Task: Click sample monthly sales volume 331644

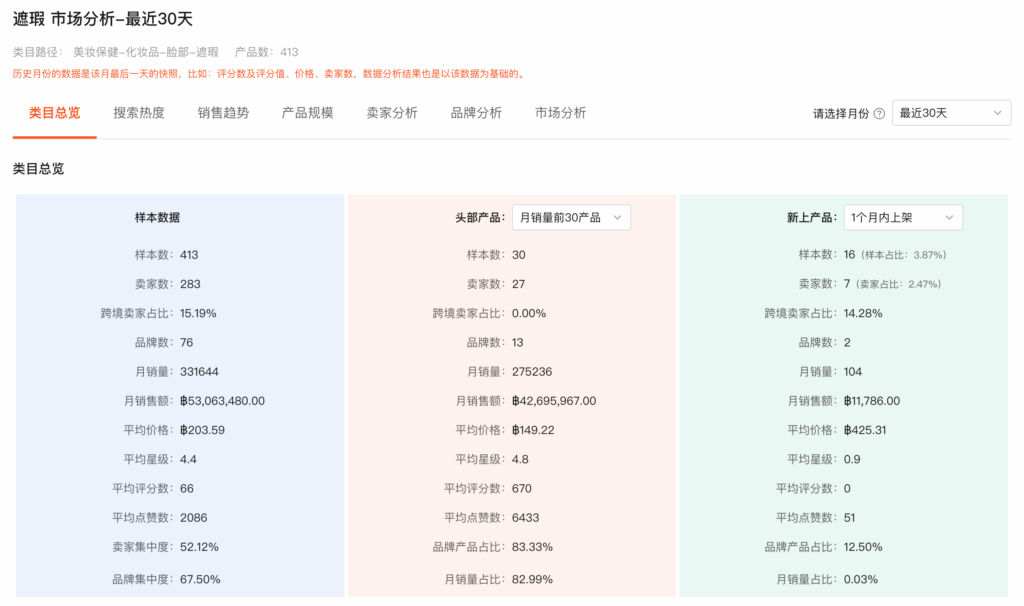Action: click(x=199, y=372)
